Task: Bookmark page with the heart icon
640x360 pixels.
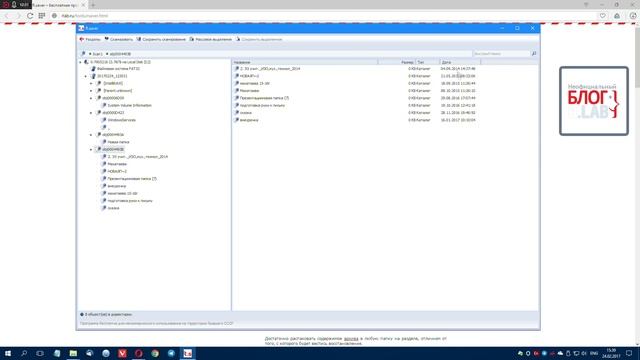Action: coord(602,16)
